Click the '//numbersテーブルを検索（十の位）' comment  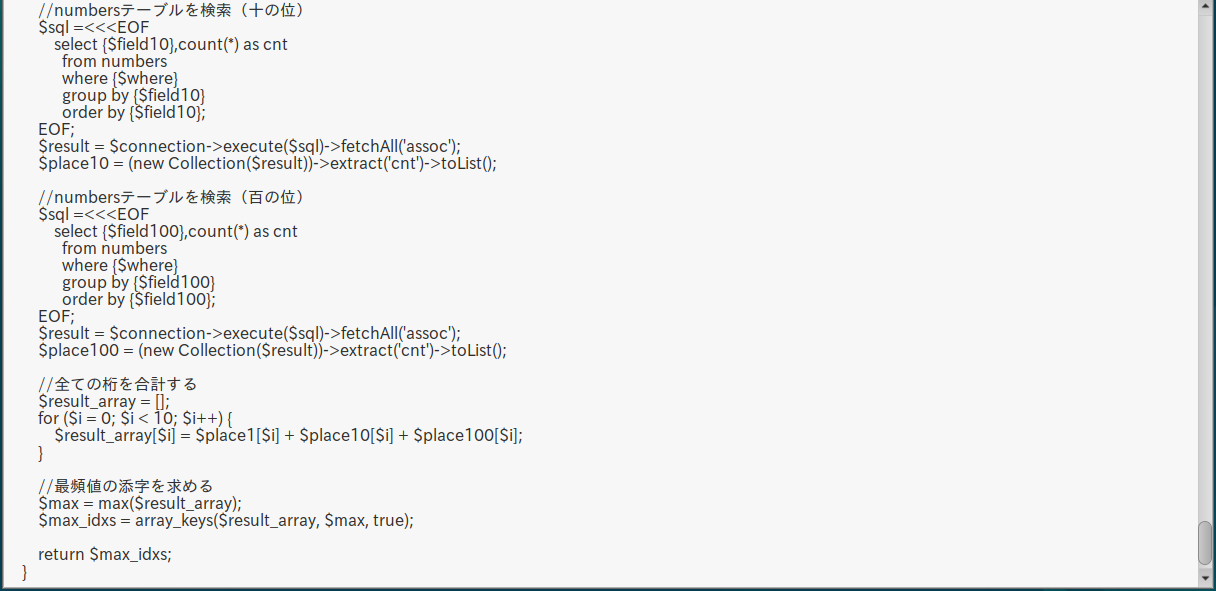171,10
